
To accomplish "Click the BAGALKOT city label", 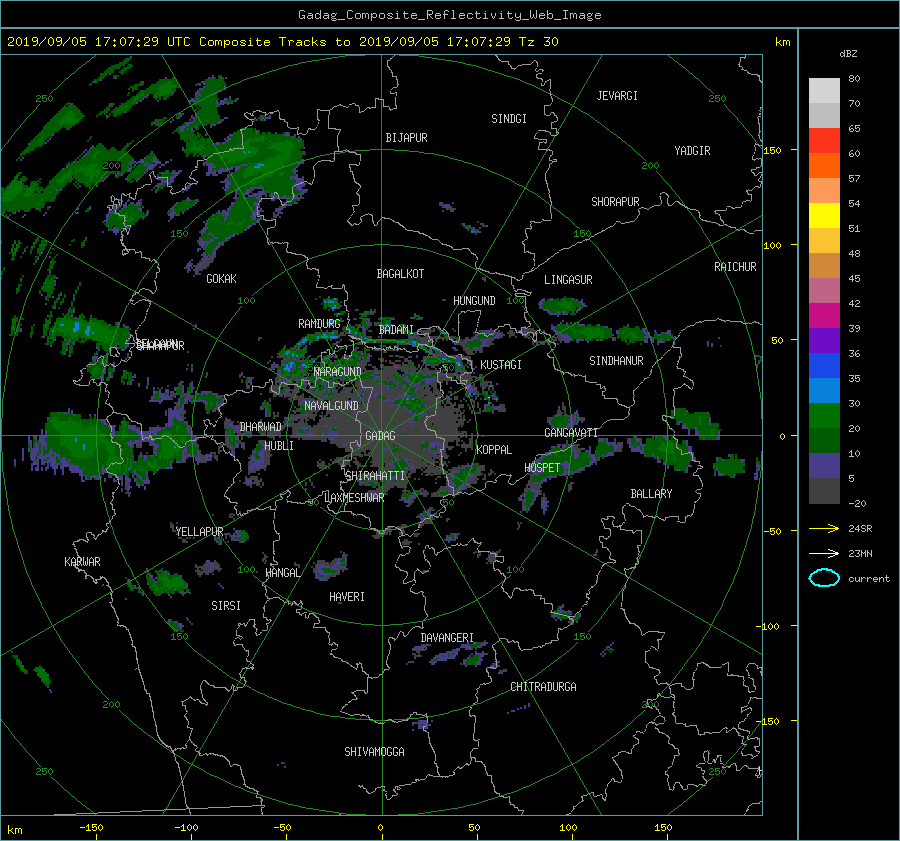I will coord(400,274).
